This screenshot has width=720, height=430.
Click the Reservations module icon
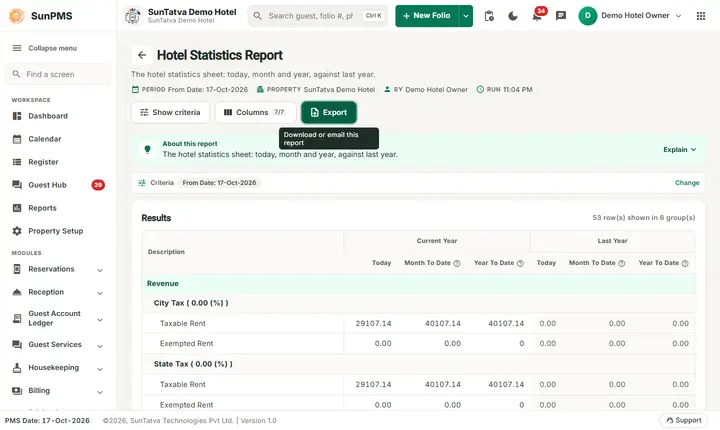(17, 269)
